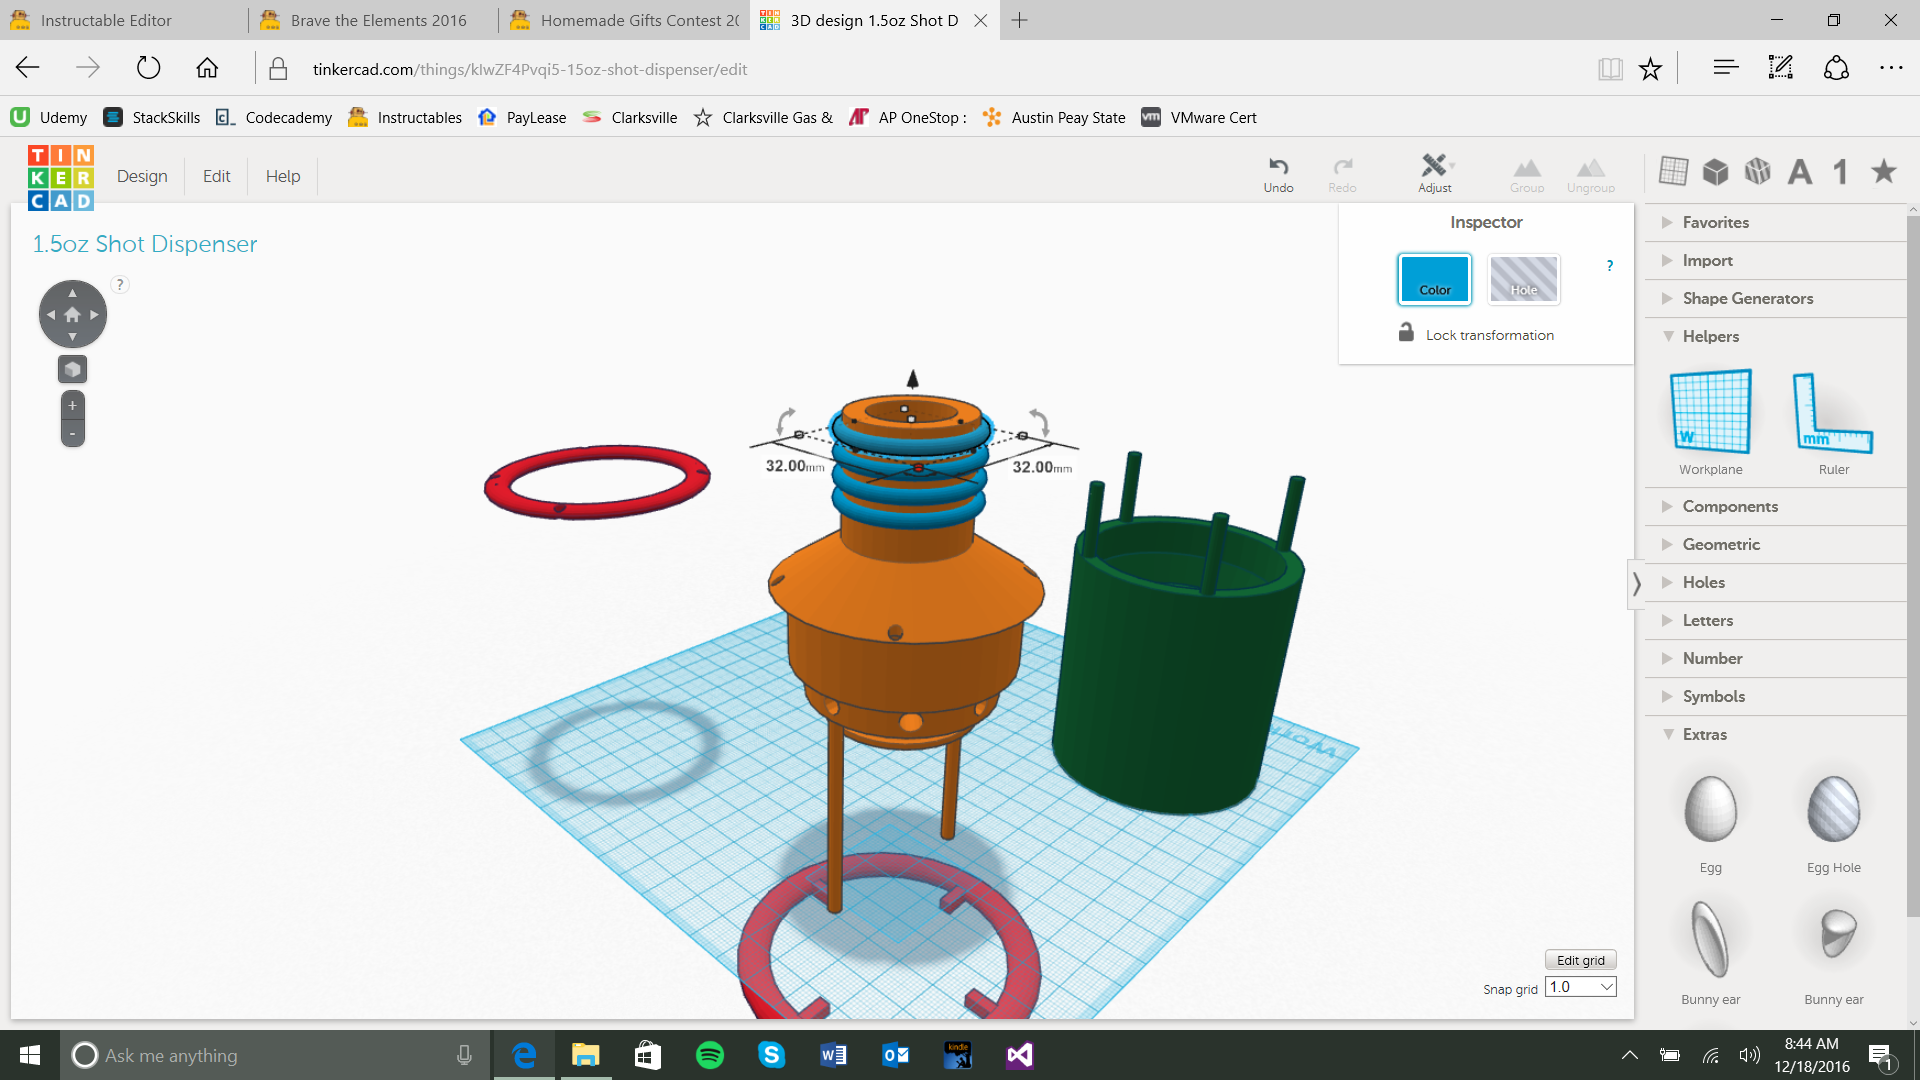Open the Snap grid dropdown

tap(1581, 987)
